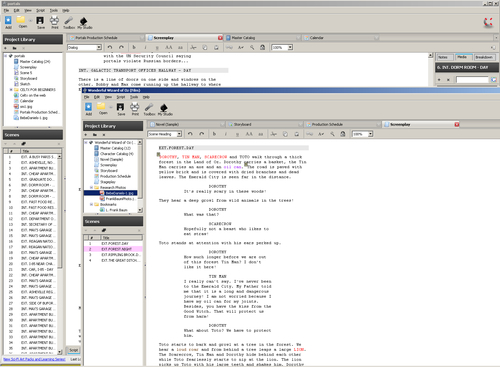The height and width of the screenshot is (367, 500).
Task: Click Print icon in portals window toolbar
Action: coord(54,21)
